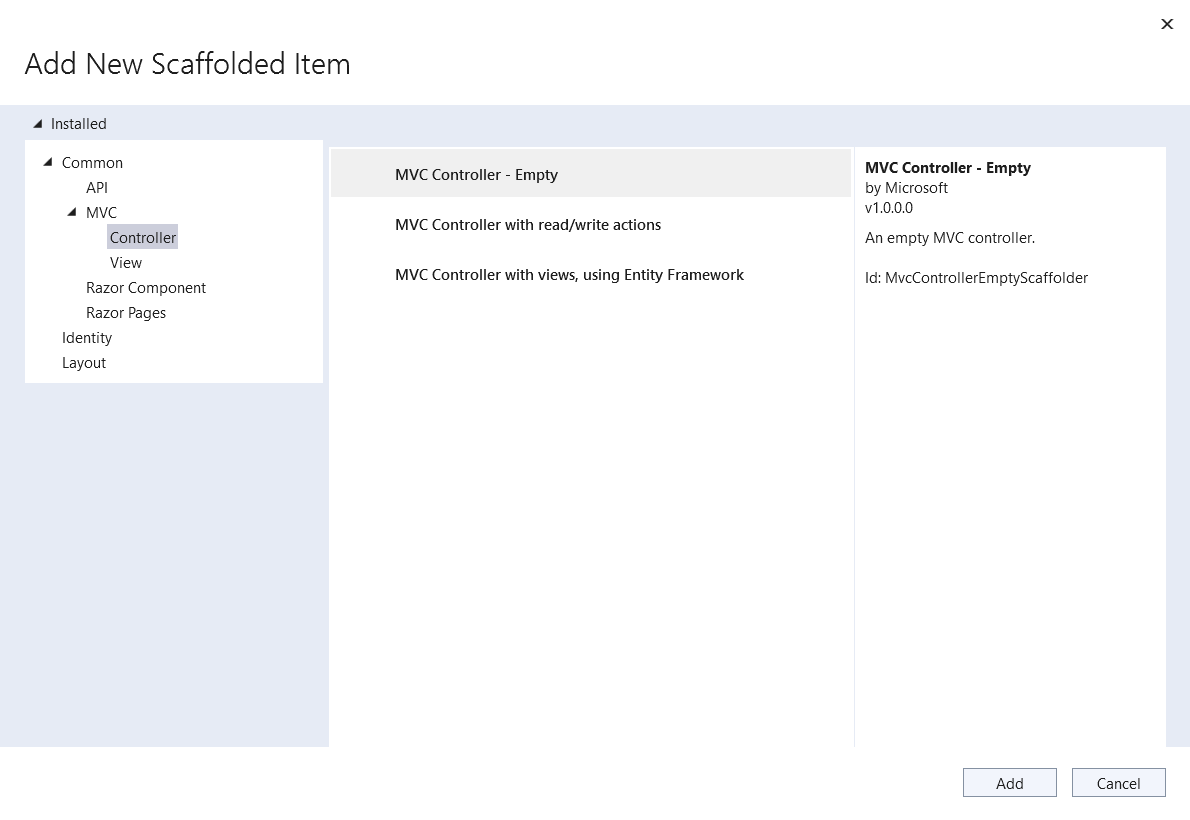Choose MVC Controller with views, using Entity Framework
This screenshot has width=1190, height=820.
pos(569,275)
